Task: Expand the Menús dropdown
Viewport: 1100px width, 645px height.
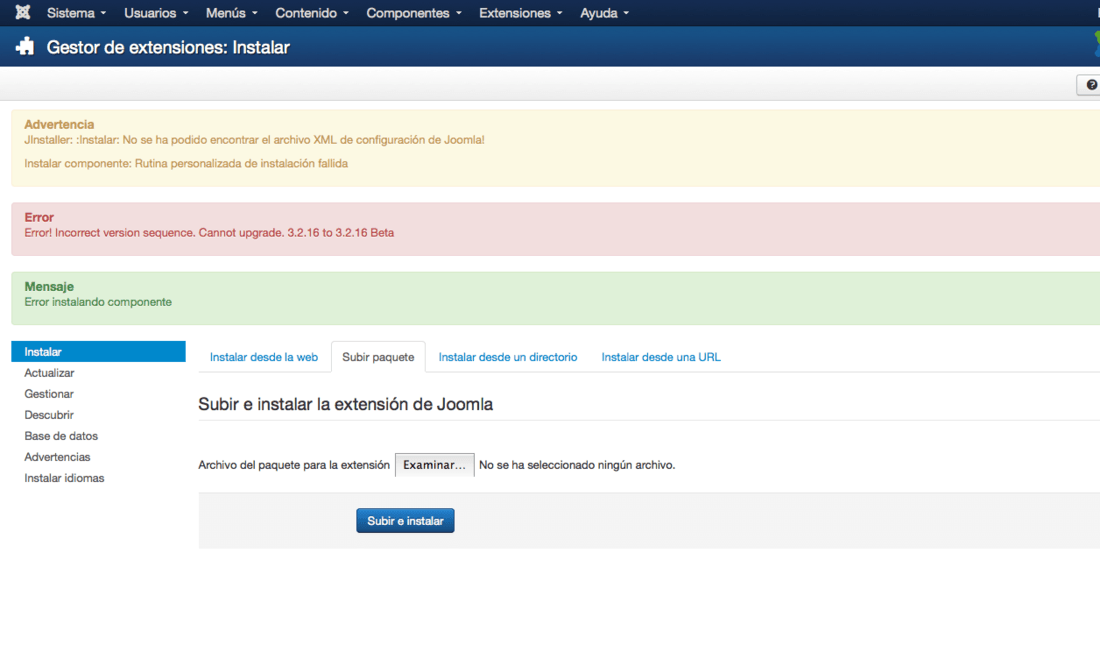Action: pos(232,13)
